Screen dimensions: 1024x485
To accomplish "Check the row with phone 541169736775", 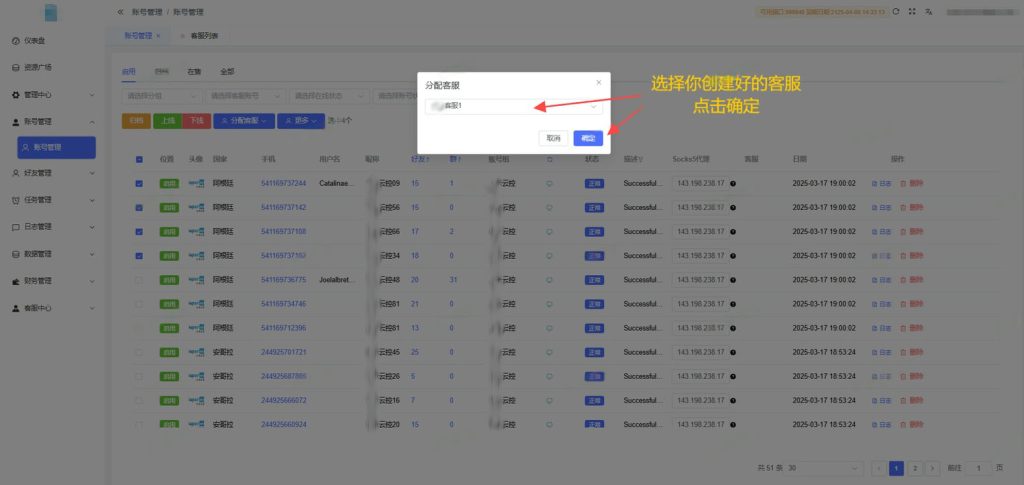I will coord(139,280).
